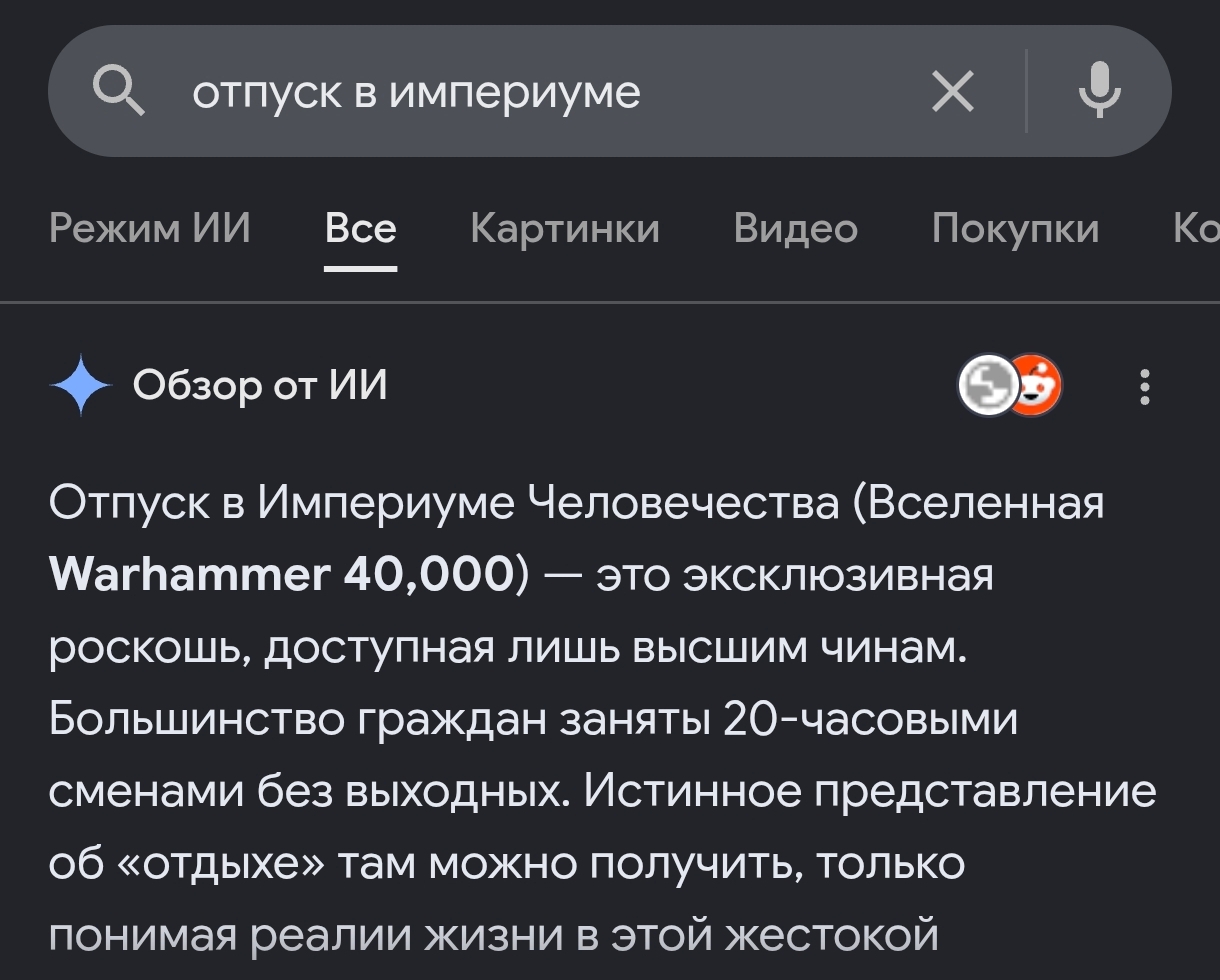Switch to the Видео tab

796,229
